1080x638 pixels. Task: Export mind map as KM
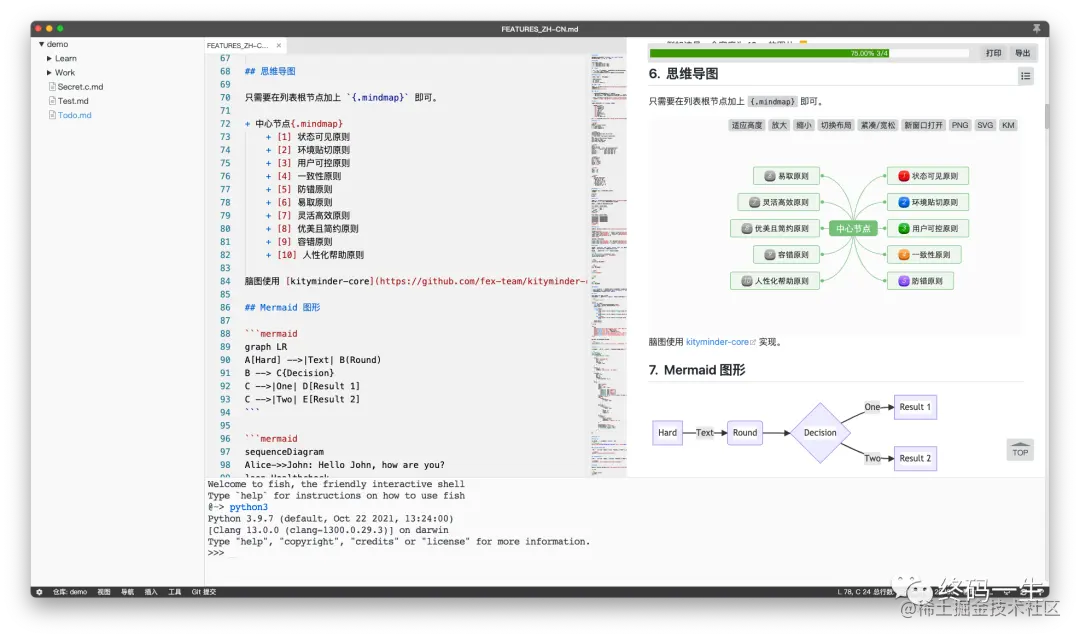click(1008, 125)
